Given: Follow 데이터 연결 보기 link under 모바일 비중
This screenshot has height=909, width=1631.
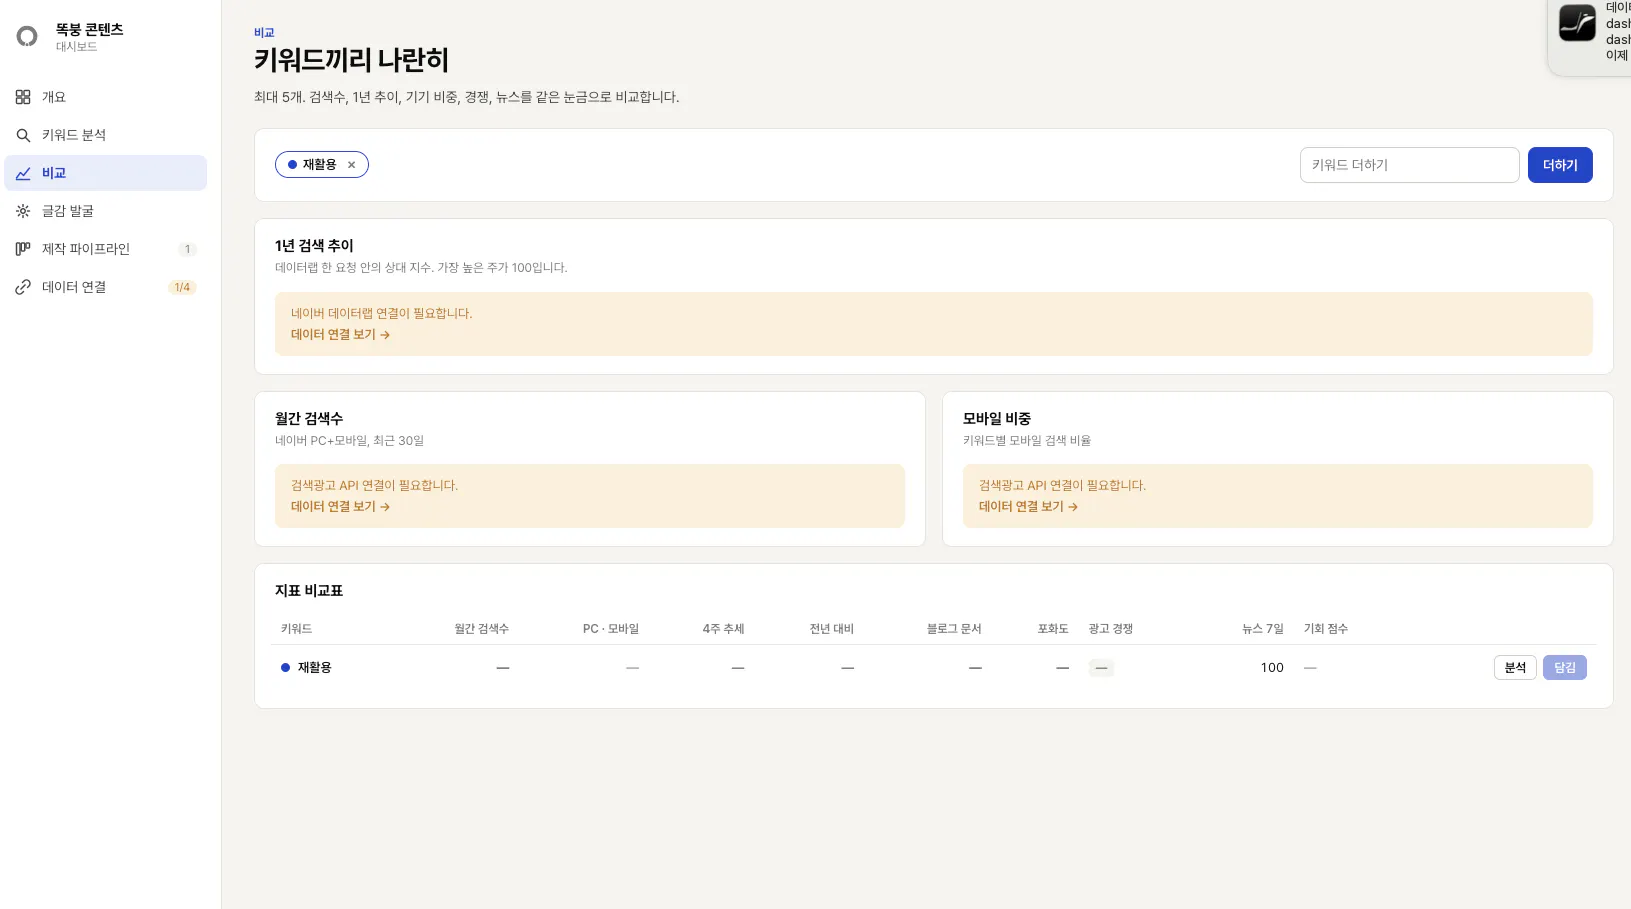Looking at the screenshot, I should (1028, 507).
